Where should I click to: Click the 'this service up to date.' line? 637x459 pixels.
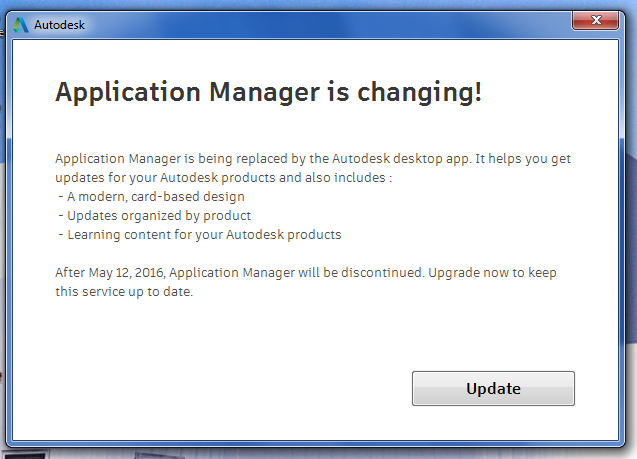[x=124, y=292]
